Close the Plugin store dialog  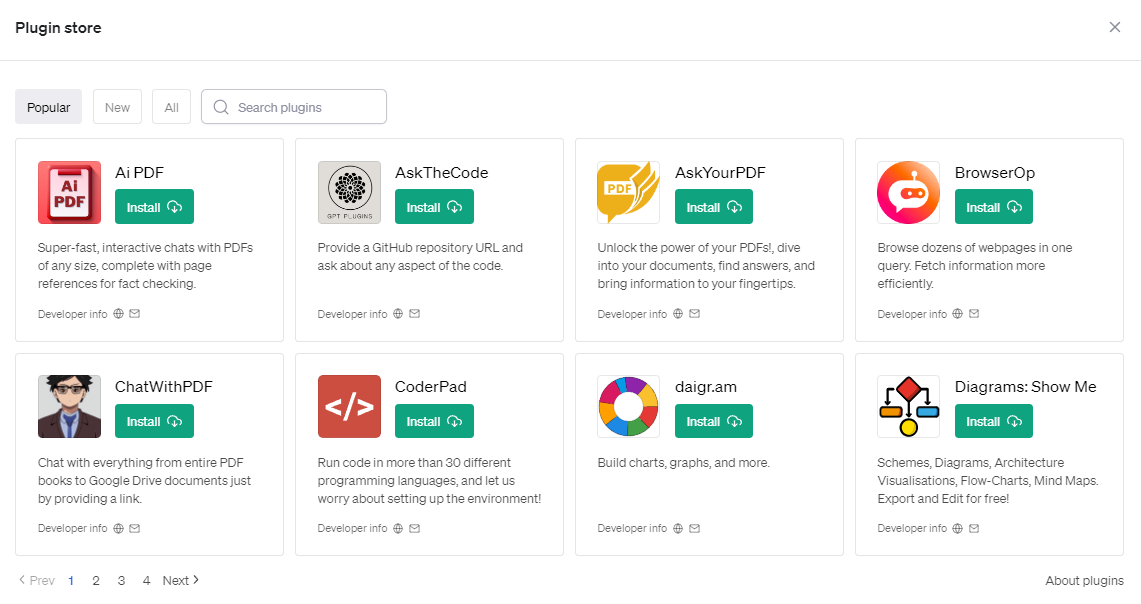pyautogui.click(x=1115, y=27)
